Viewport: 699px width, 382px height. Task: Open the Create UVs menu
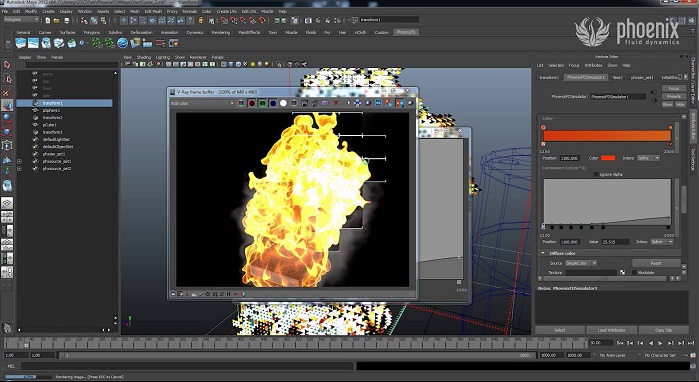click(x=227, y=11)
